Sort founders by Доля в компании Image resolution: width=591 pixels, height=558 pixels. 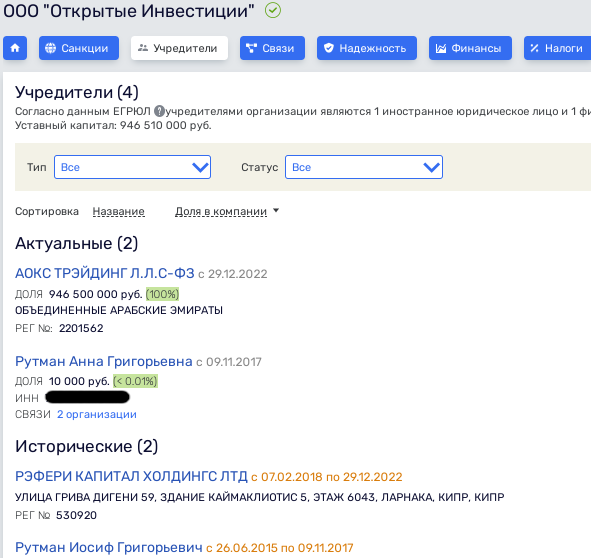(x=221, y=212)
